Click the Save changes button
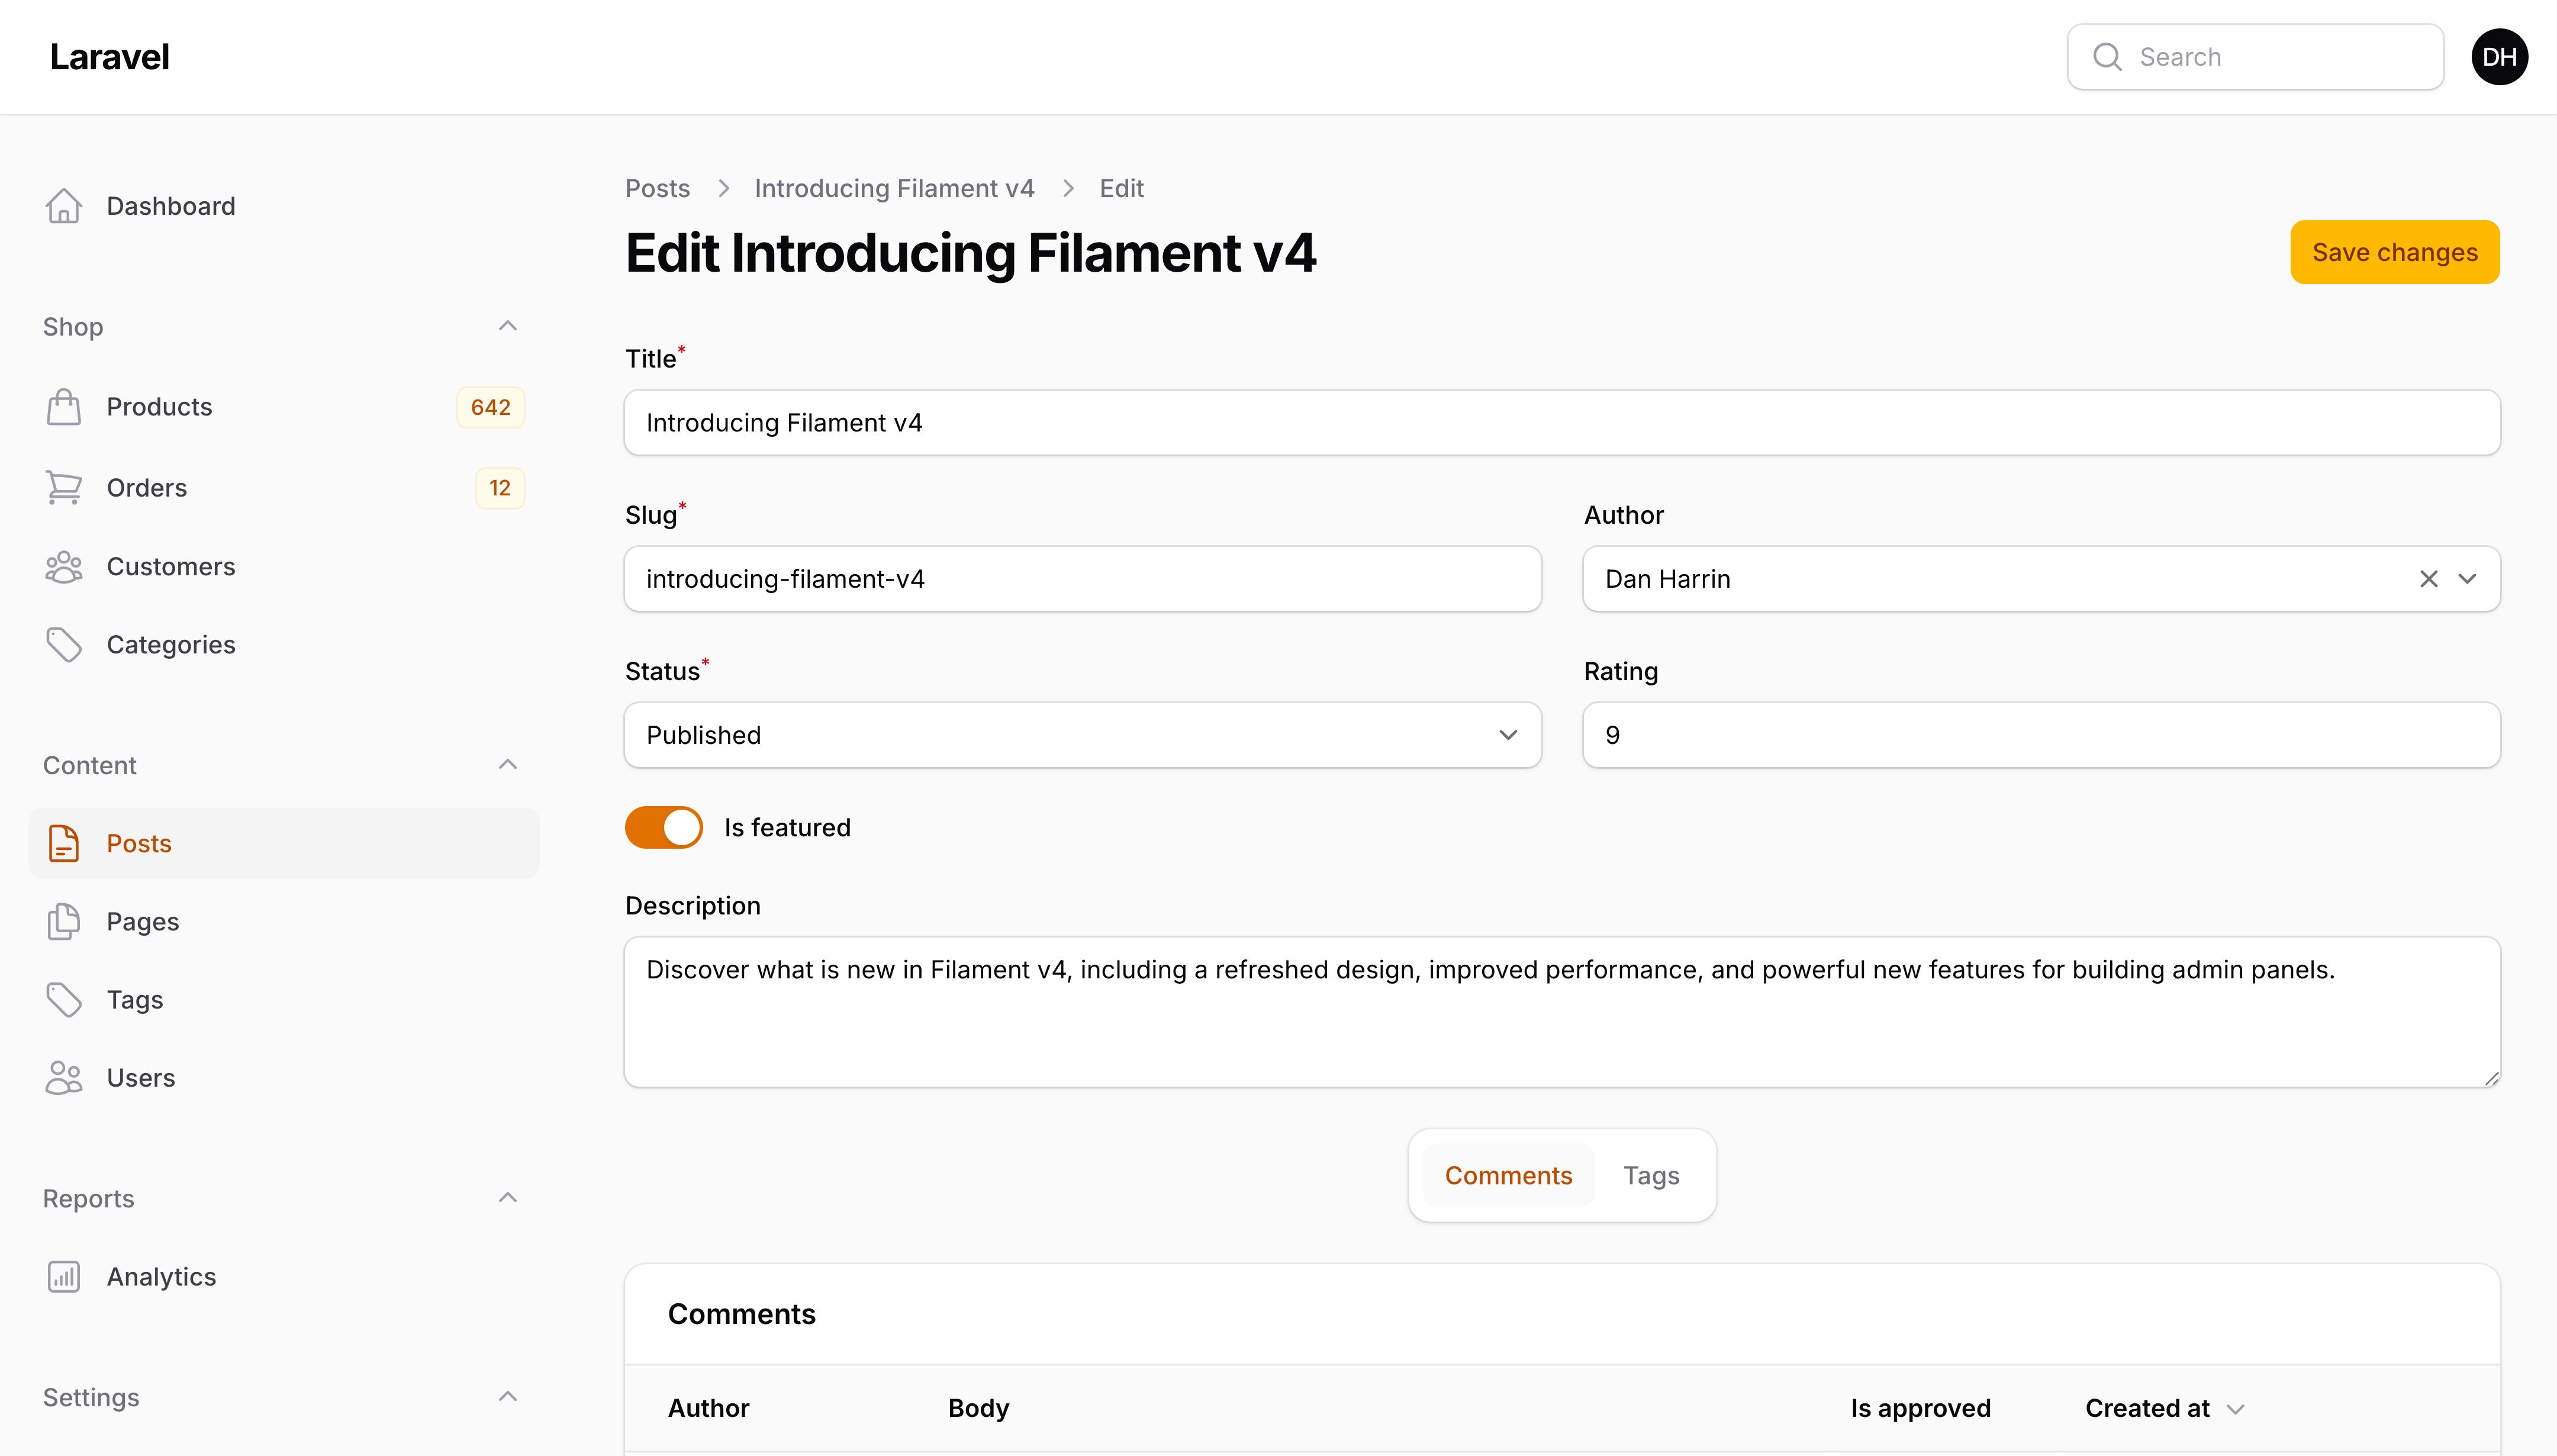Screen dimensions: 2557x1456 2395,252
